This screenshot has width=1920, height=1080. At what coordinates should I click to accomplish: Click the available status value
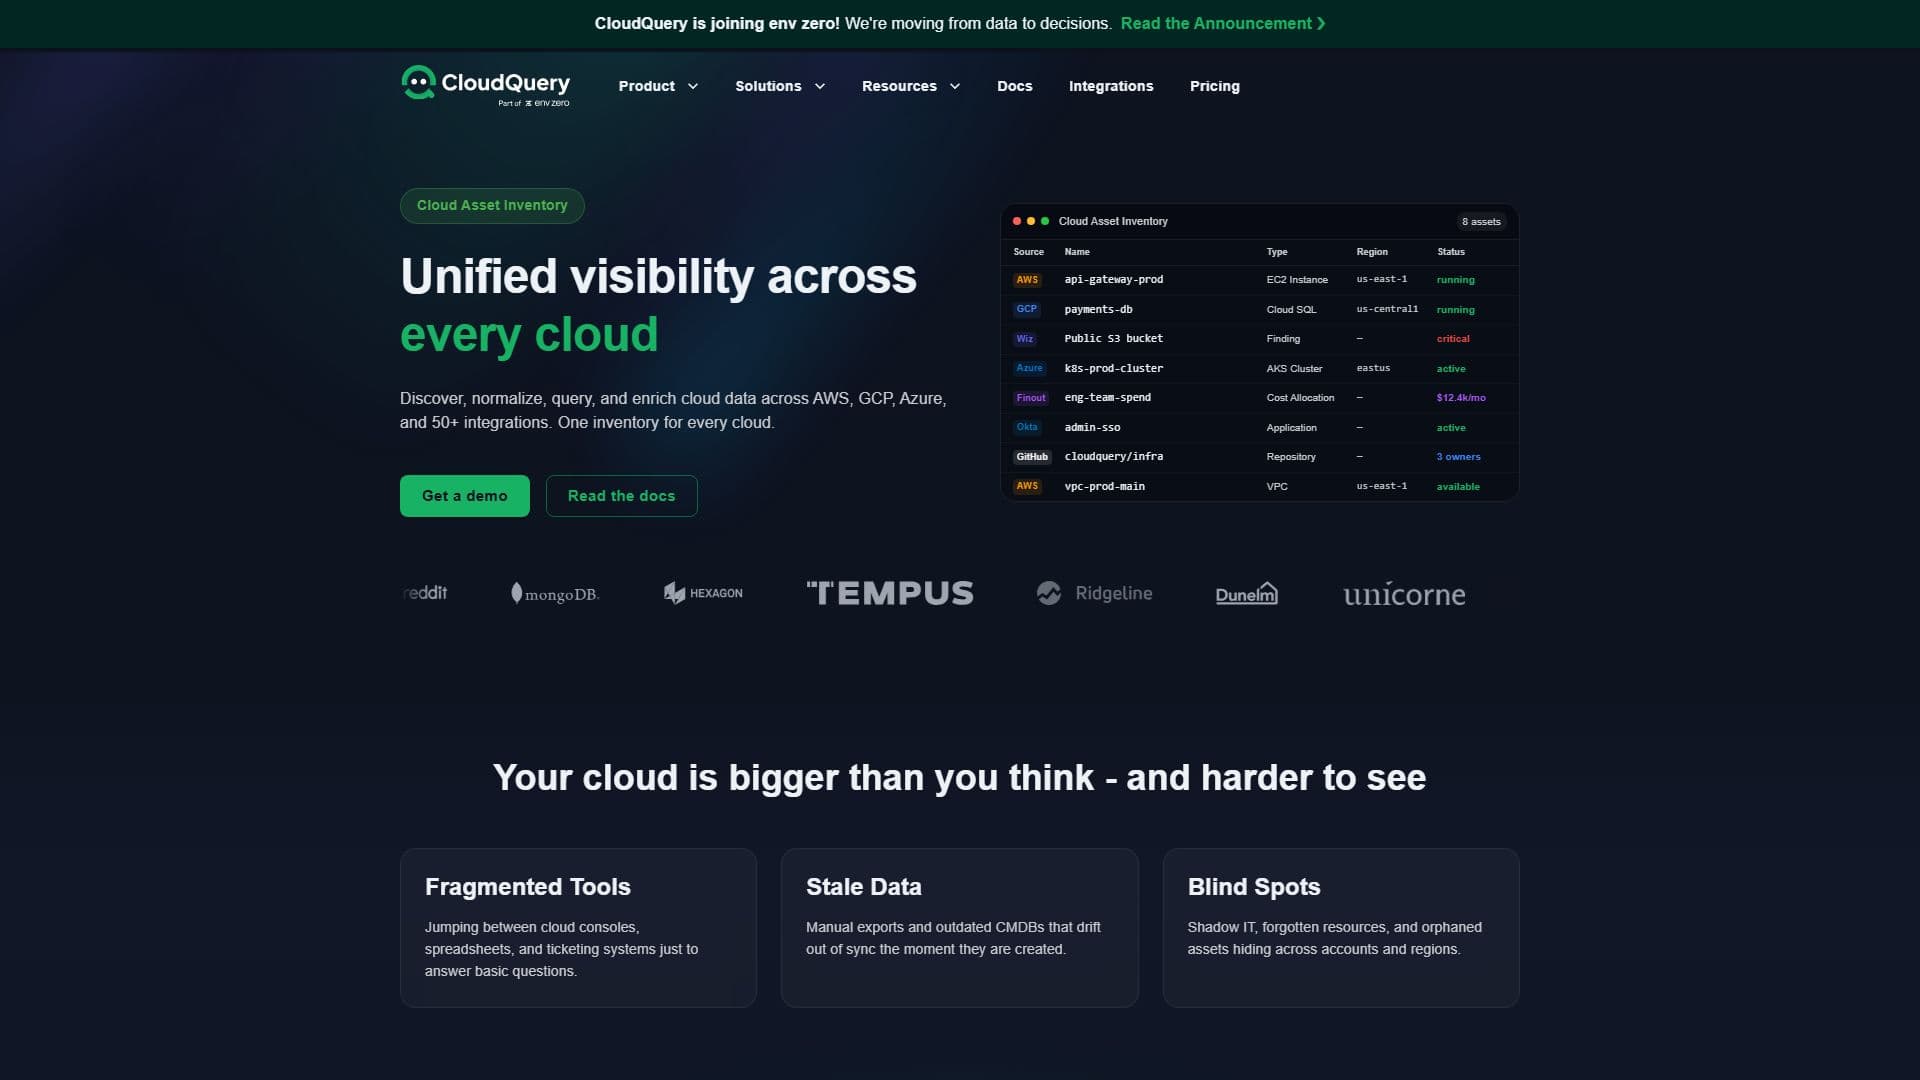[1458, 487]
